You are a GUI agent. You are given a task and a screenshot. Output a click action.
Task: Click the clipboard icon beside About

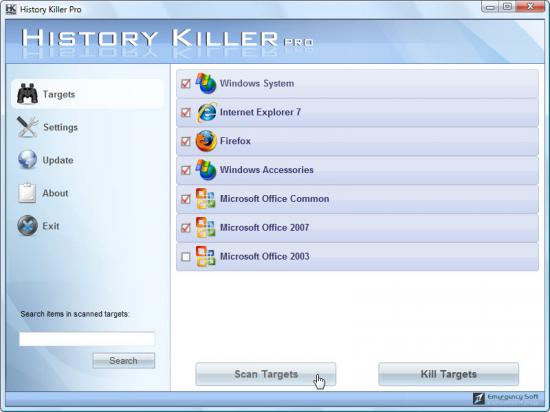point(27,193)
